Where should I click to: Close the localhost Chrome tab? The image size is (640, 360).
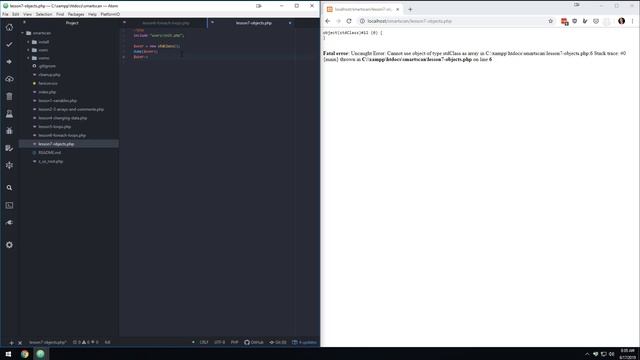398,9
